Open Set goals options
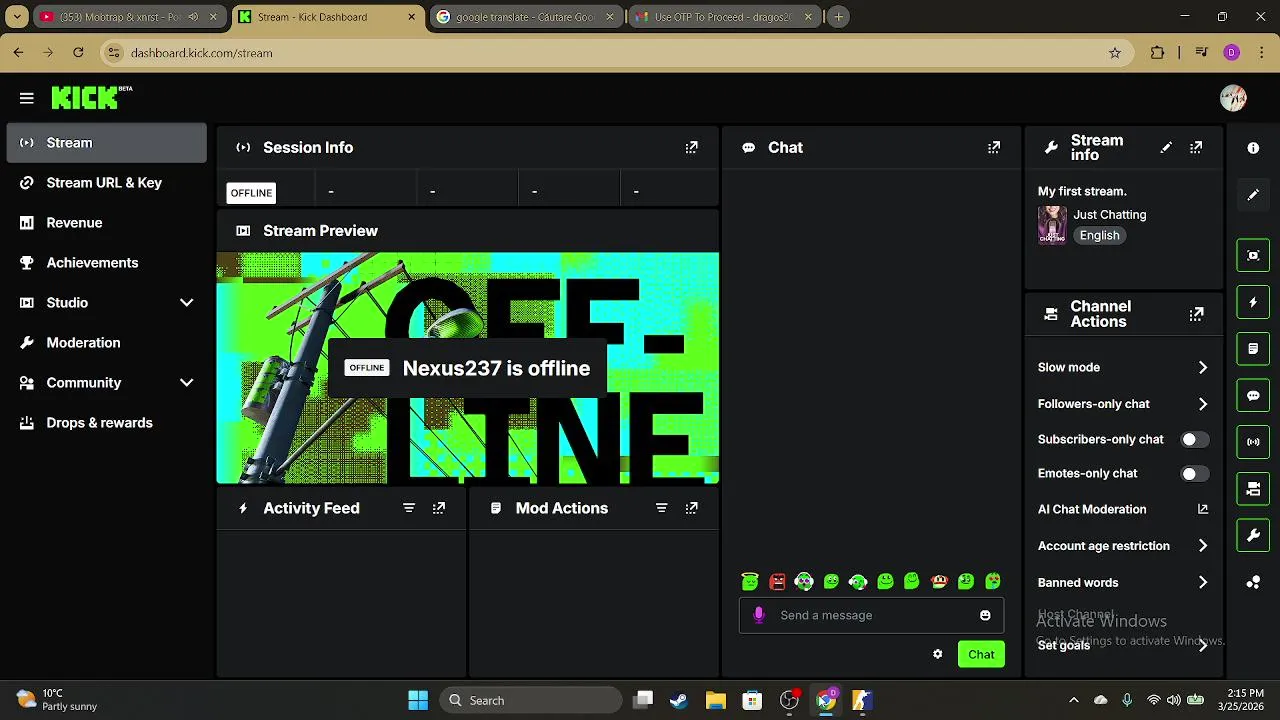1280x720 pixels. (x=1123, y=645)
